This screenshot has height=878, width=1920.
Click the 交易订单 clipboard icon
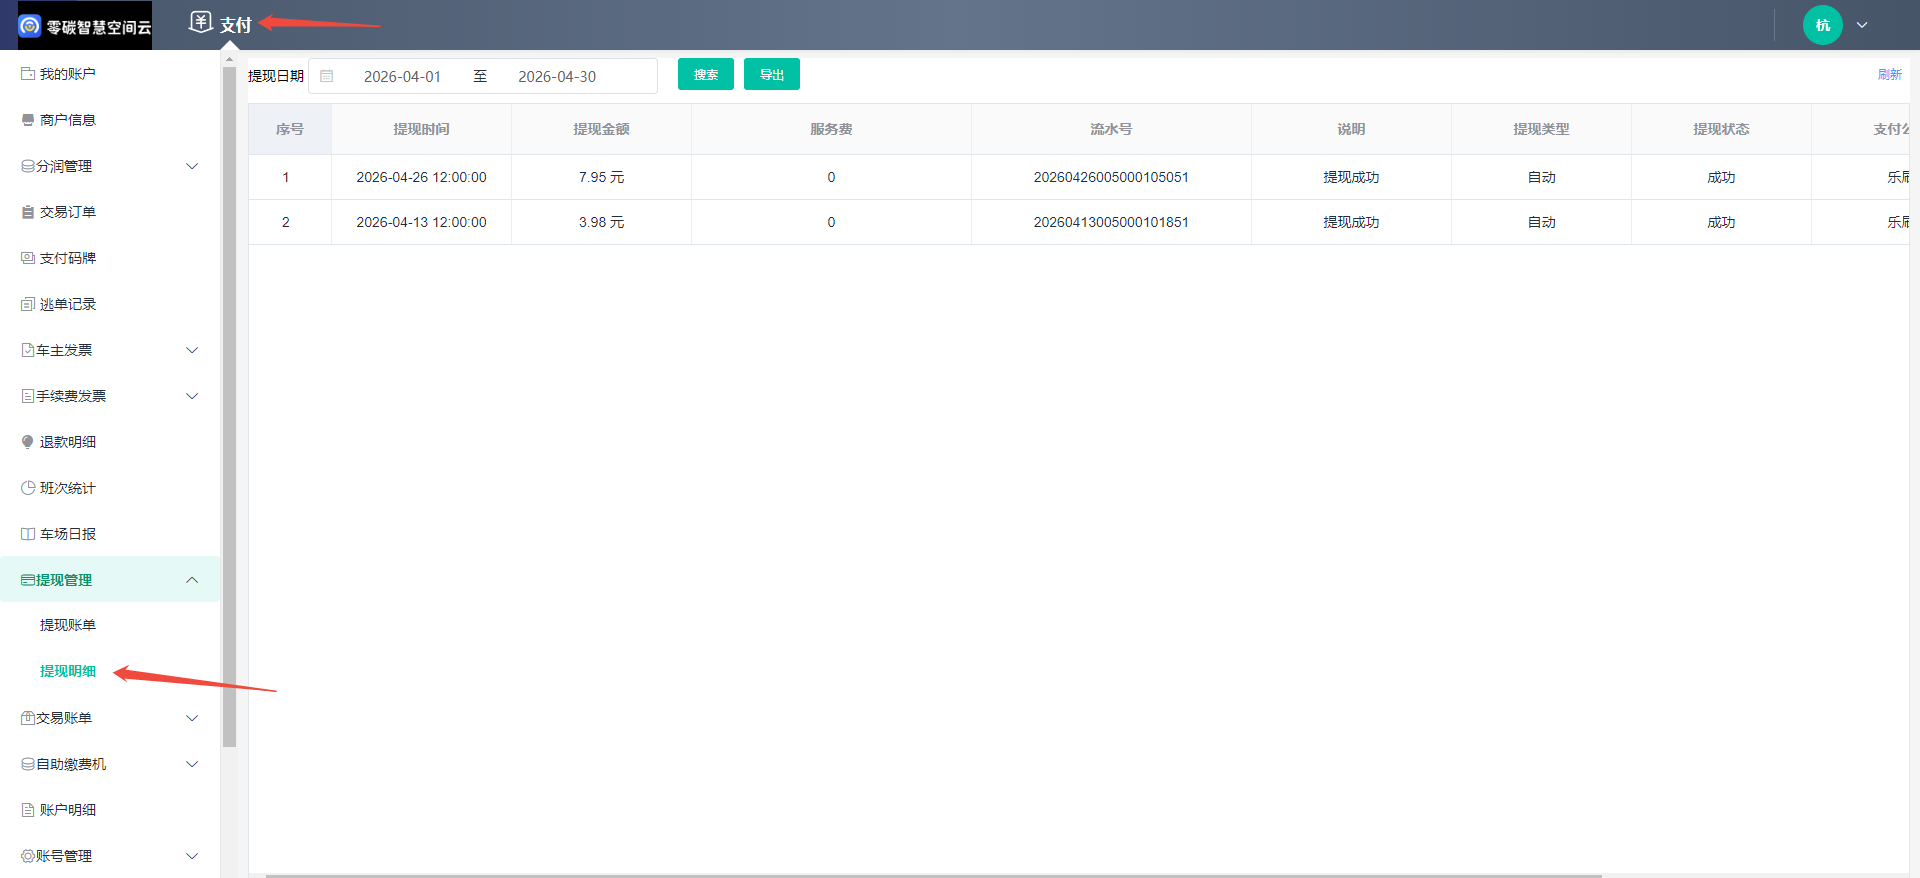[28, 212]
